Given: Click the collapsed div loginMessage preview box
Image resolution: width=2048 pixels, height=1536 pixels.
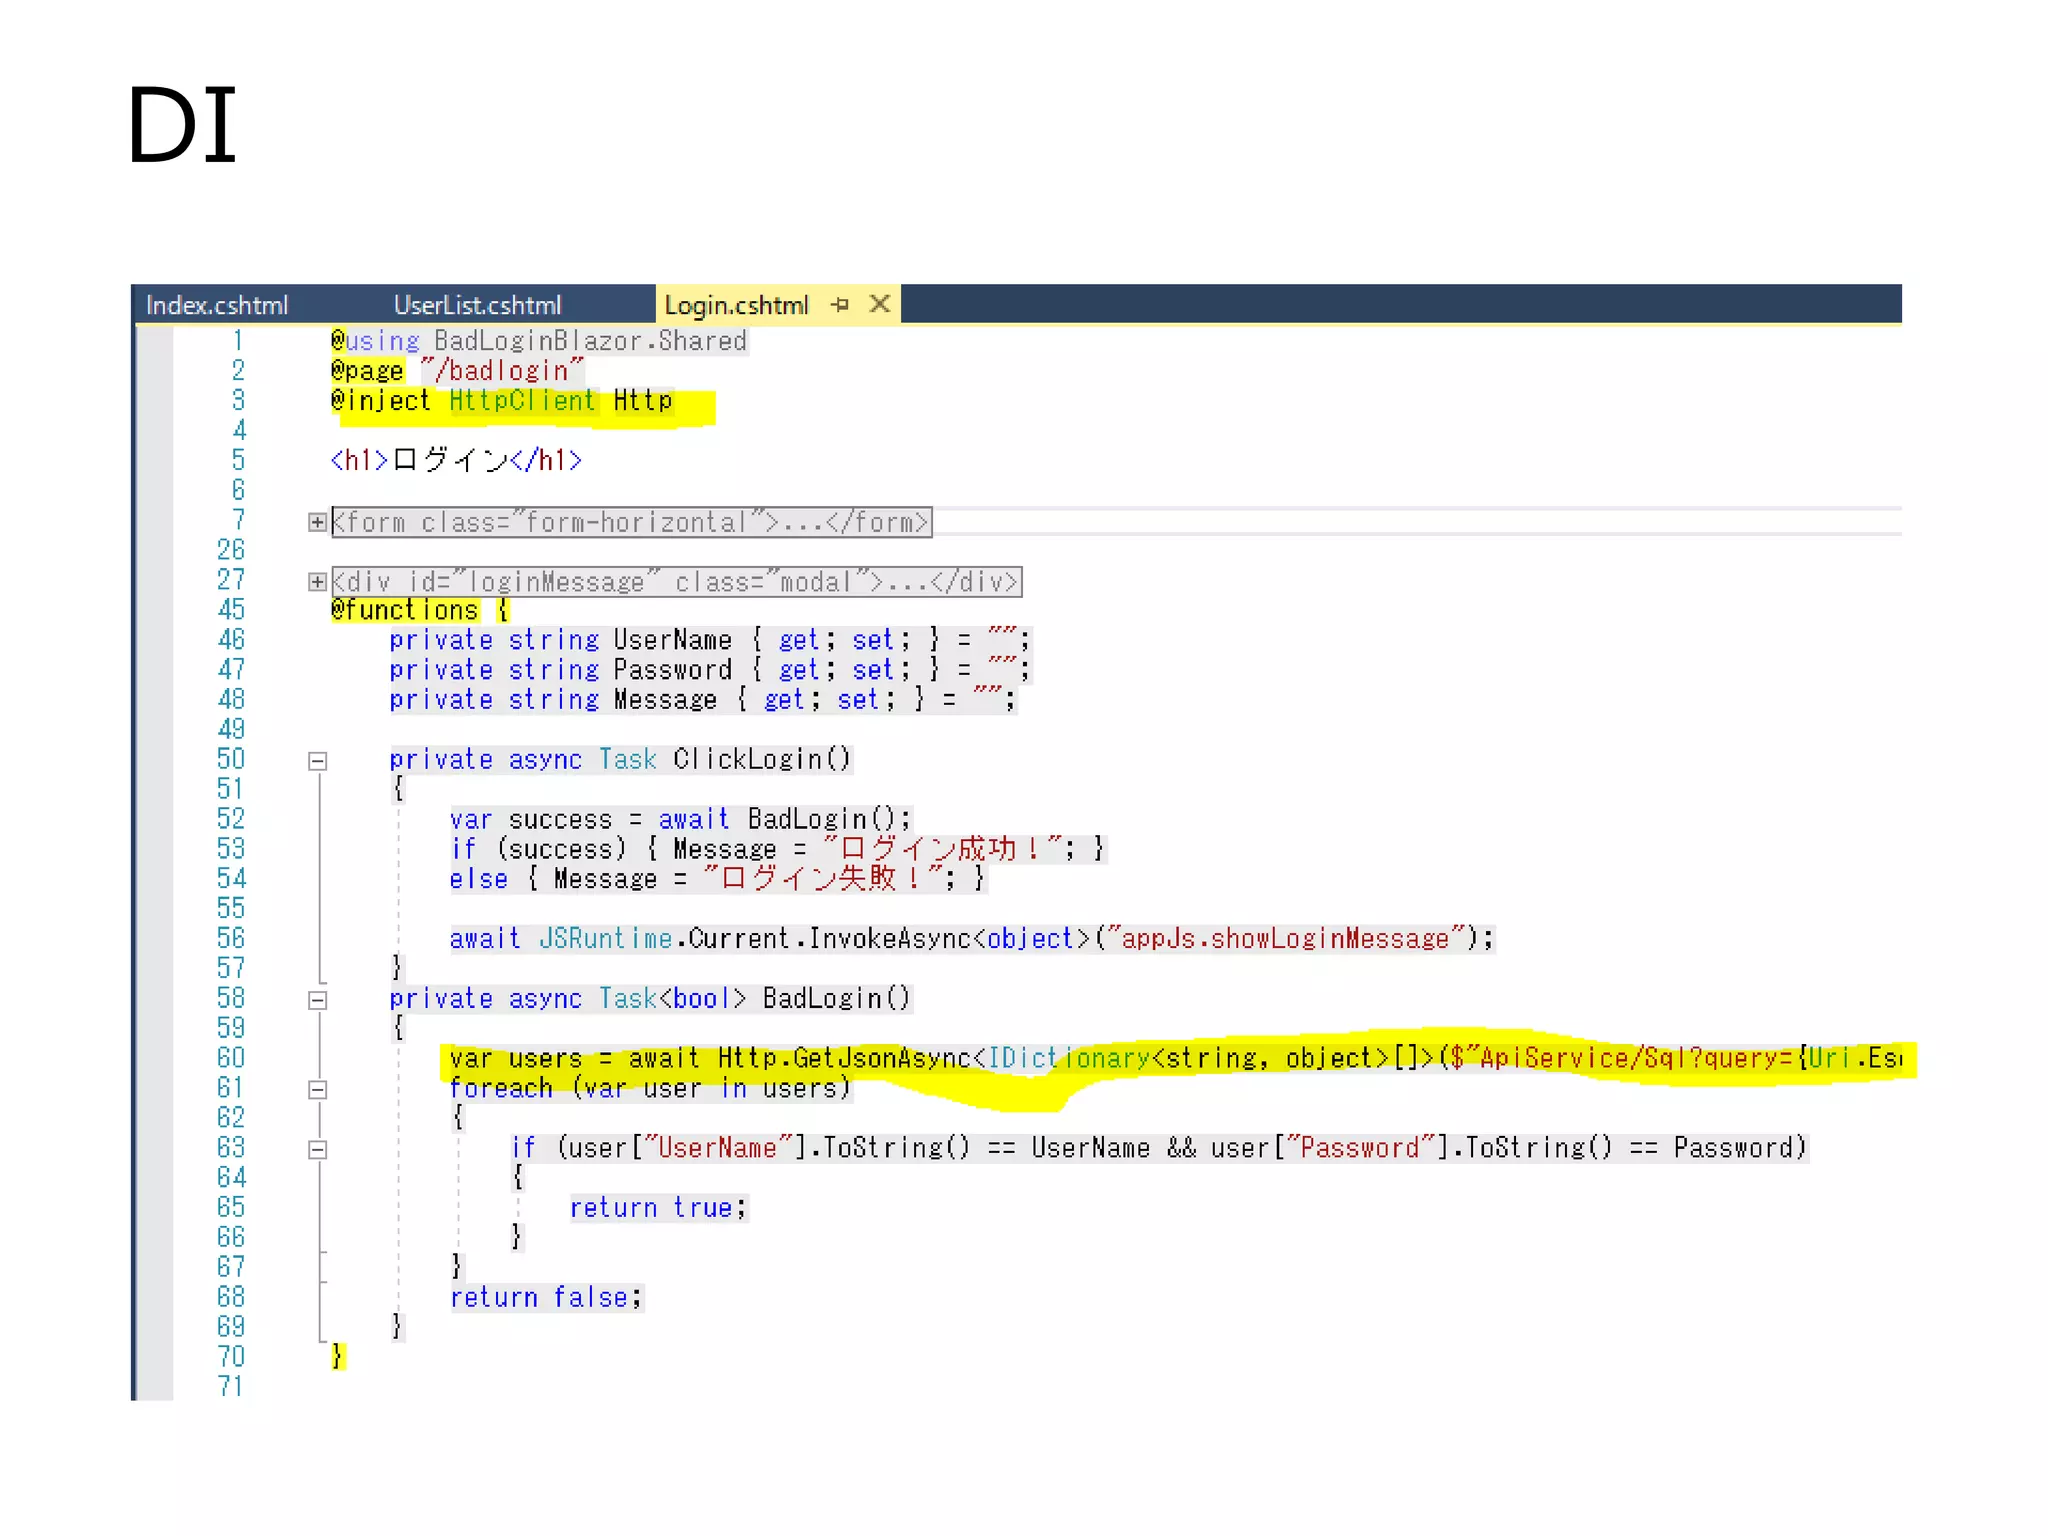Looking at the screenshot, I should (x=676, y=582).
